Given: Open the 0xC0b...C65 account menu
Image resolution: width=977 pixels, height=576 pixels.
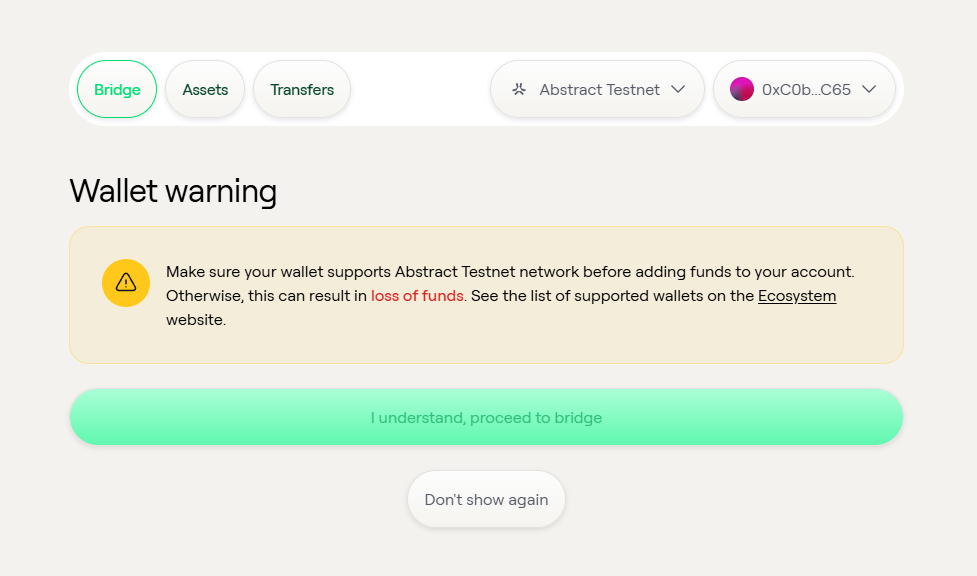Looking at the screenshot, I should pos(806,89).
